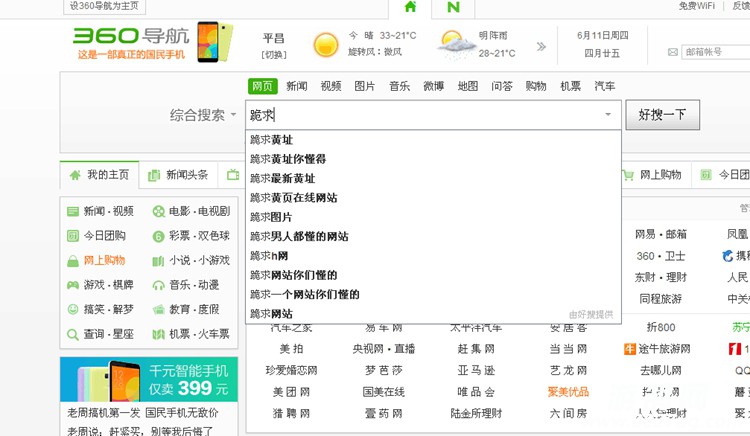Click the 查询·星座 magnifier icon
This screenshot has height=436, width=750.
coord(73,334)
